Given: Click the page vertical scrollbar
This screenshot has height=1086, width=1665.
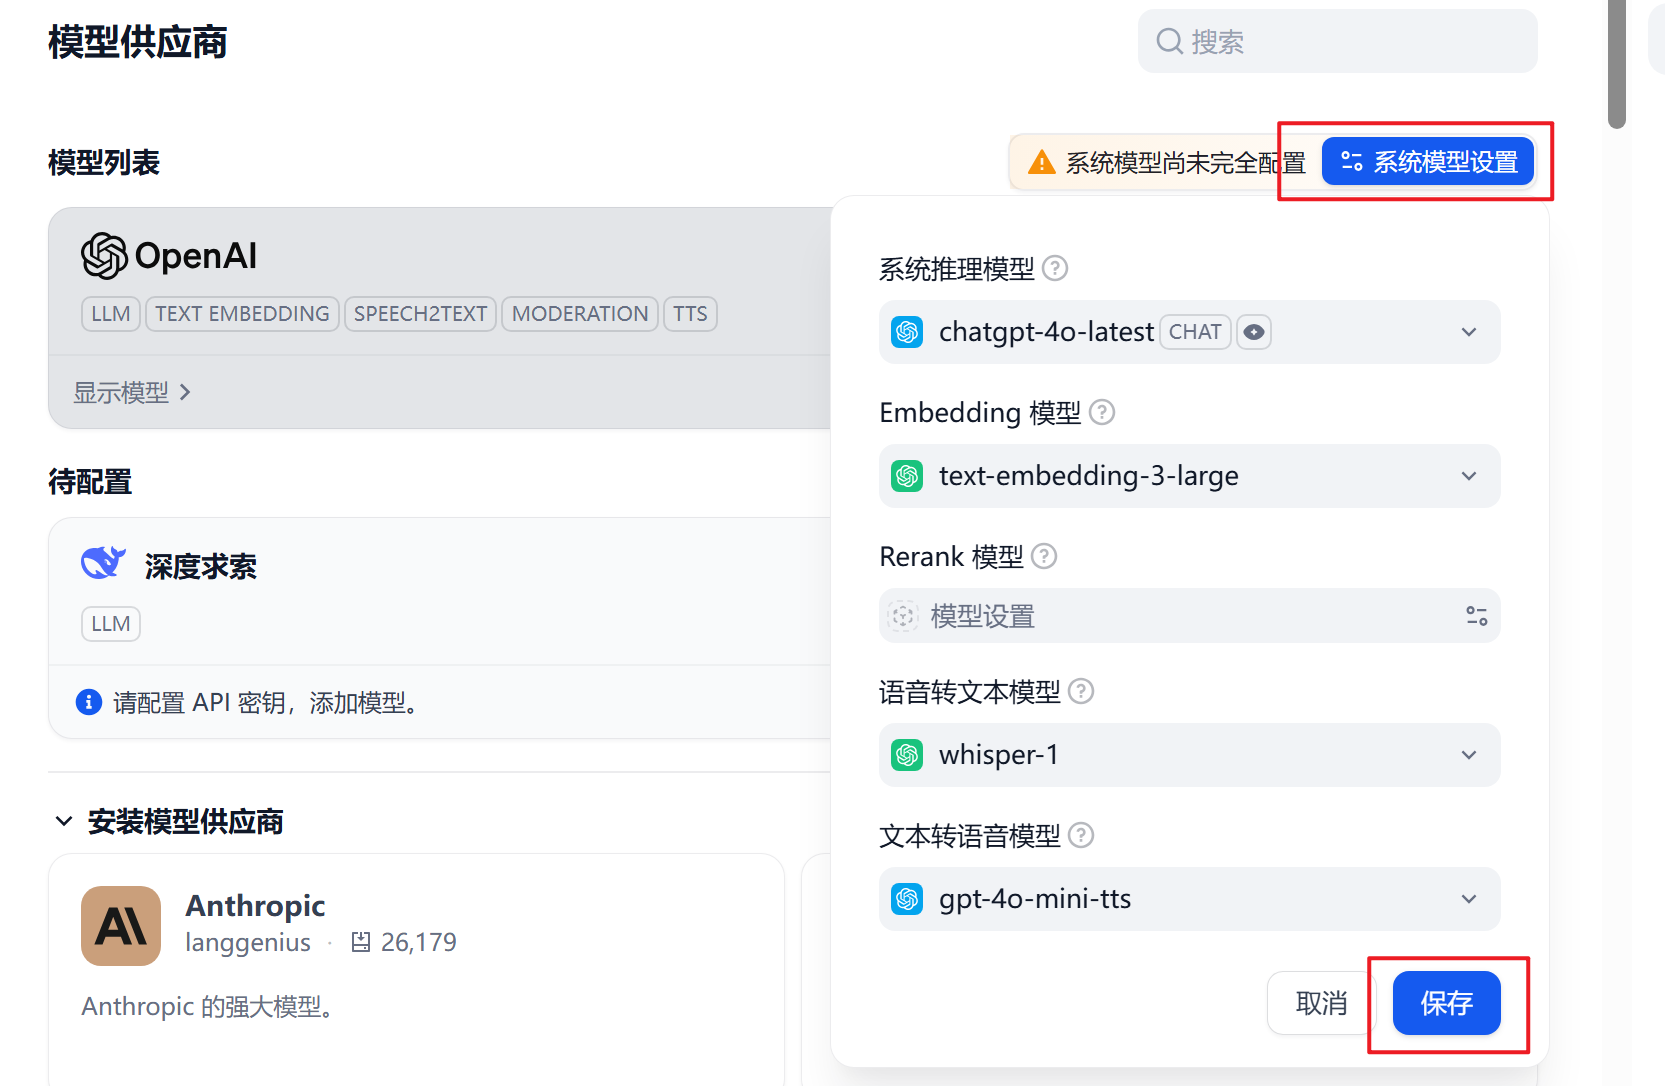Looking at the screenshot, I should [1617, 64].
